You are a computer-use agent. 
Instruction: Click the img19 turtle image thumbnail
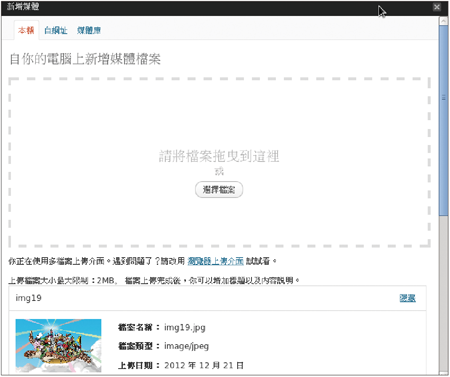click(x=58, y=346)
